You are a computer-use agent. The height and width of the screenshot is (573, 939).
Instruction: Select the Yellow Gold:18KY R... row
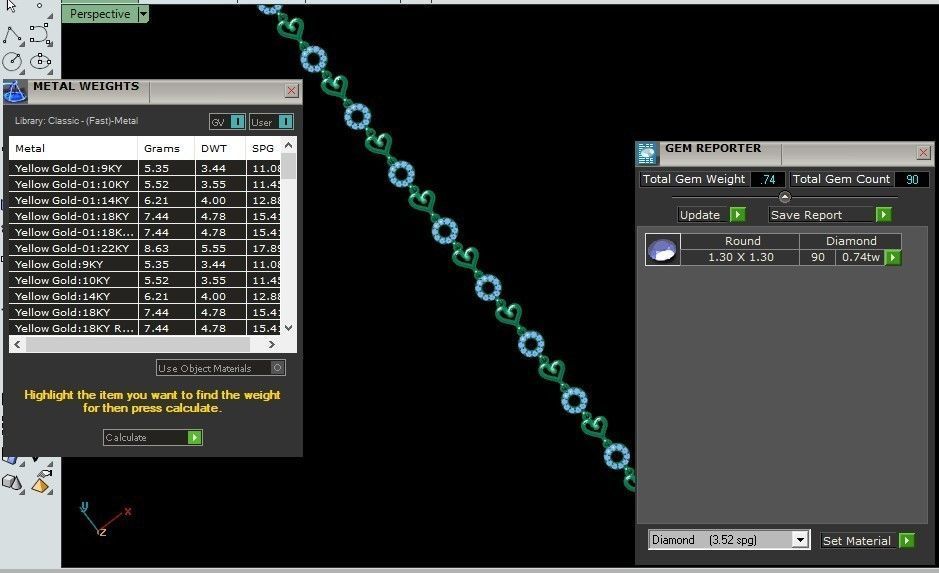coord(144,328)
